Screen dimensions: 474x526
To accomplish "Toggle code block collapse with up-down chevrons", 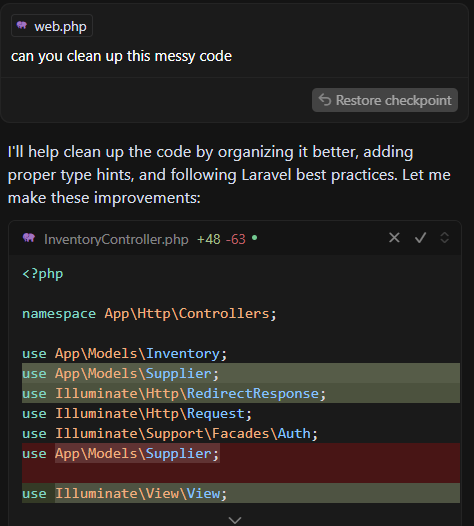I will (x=444, y=238).
